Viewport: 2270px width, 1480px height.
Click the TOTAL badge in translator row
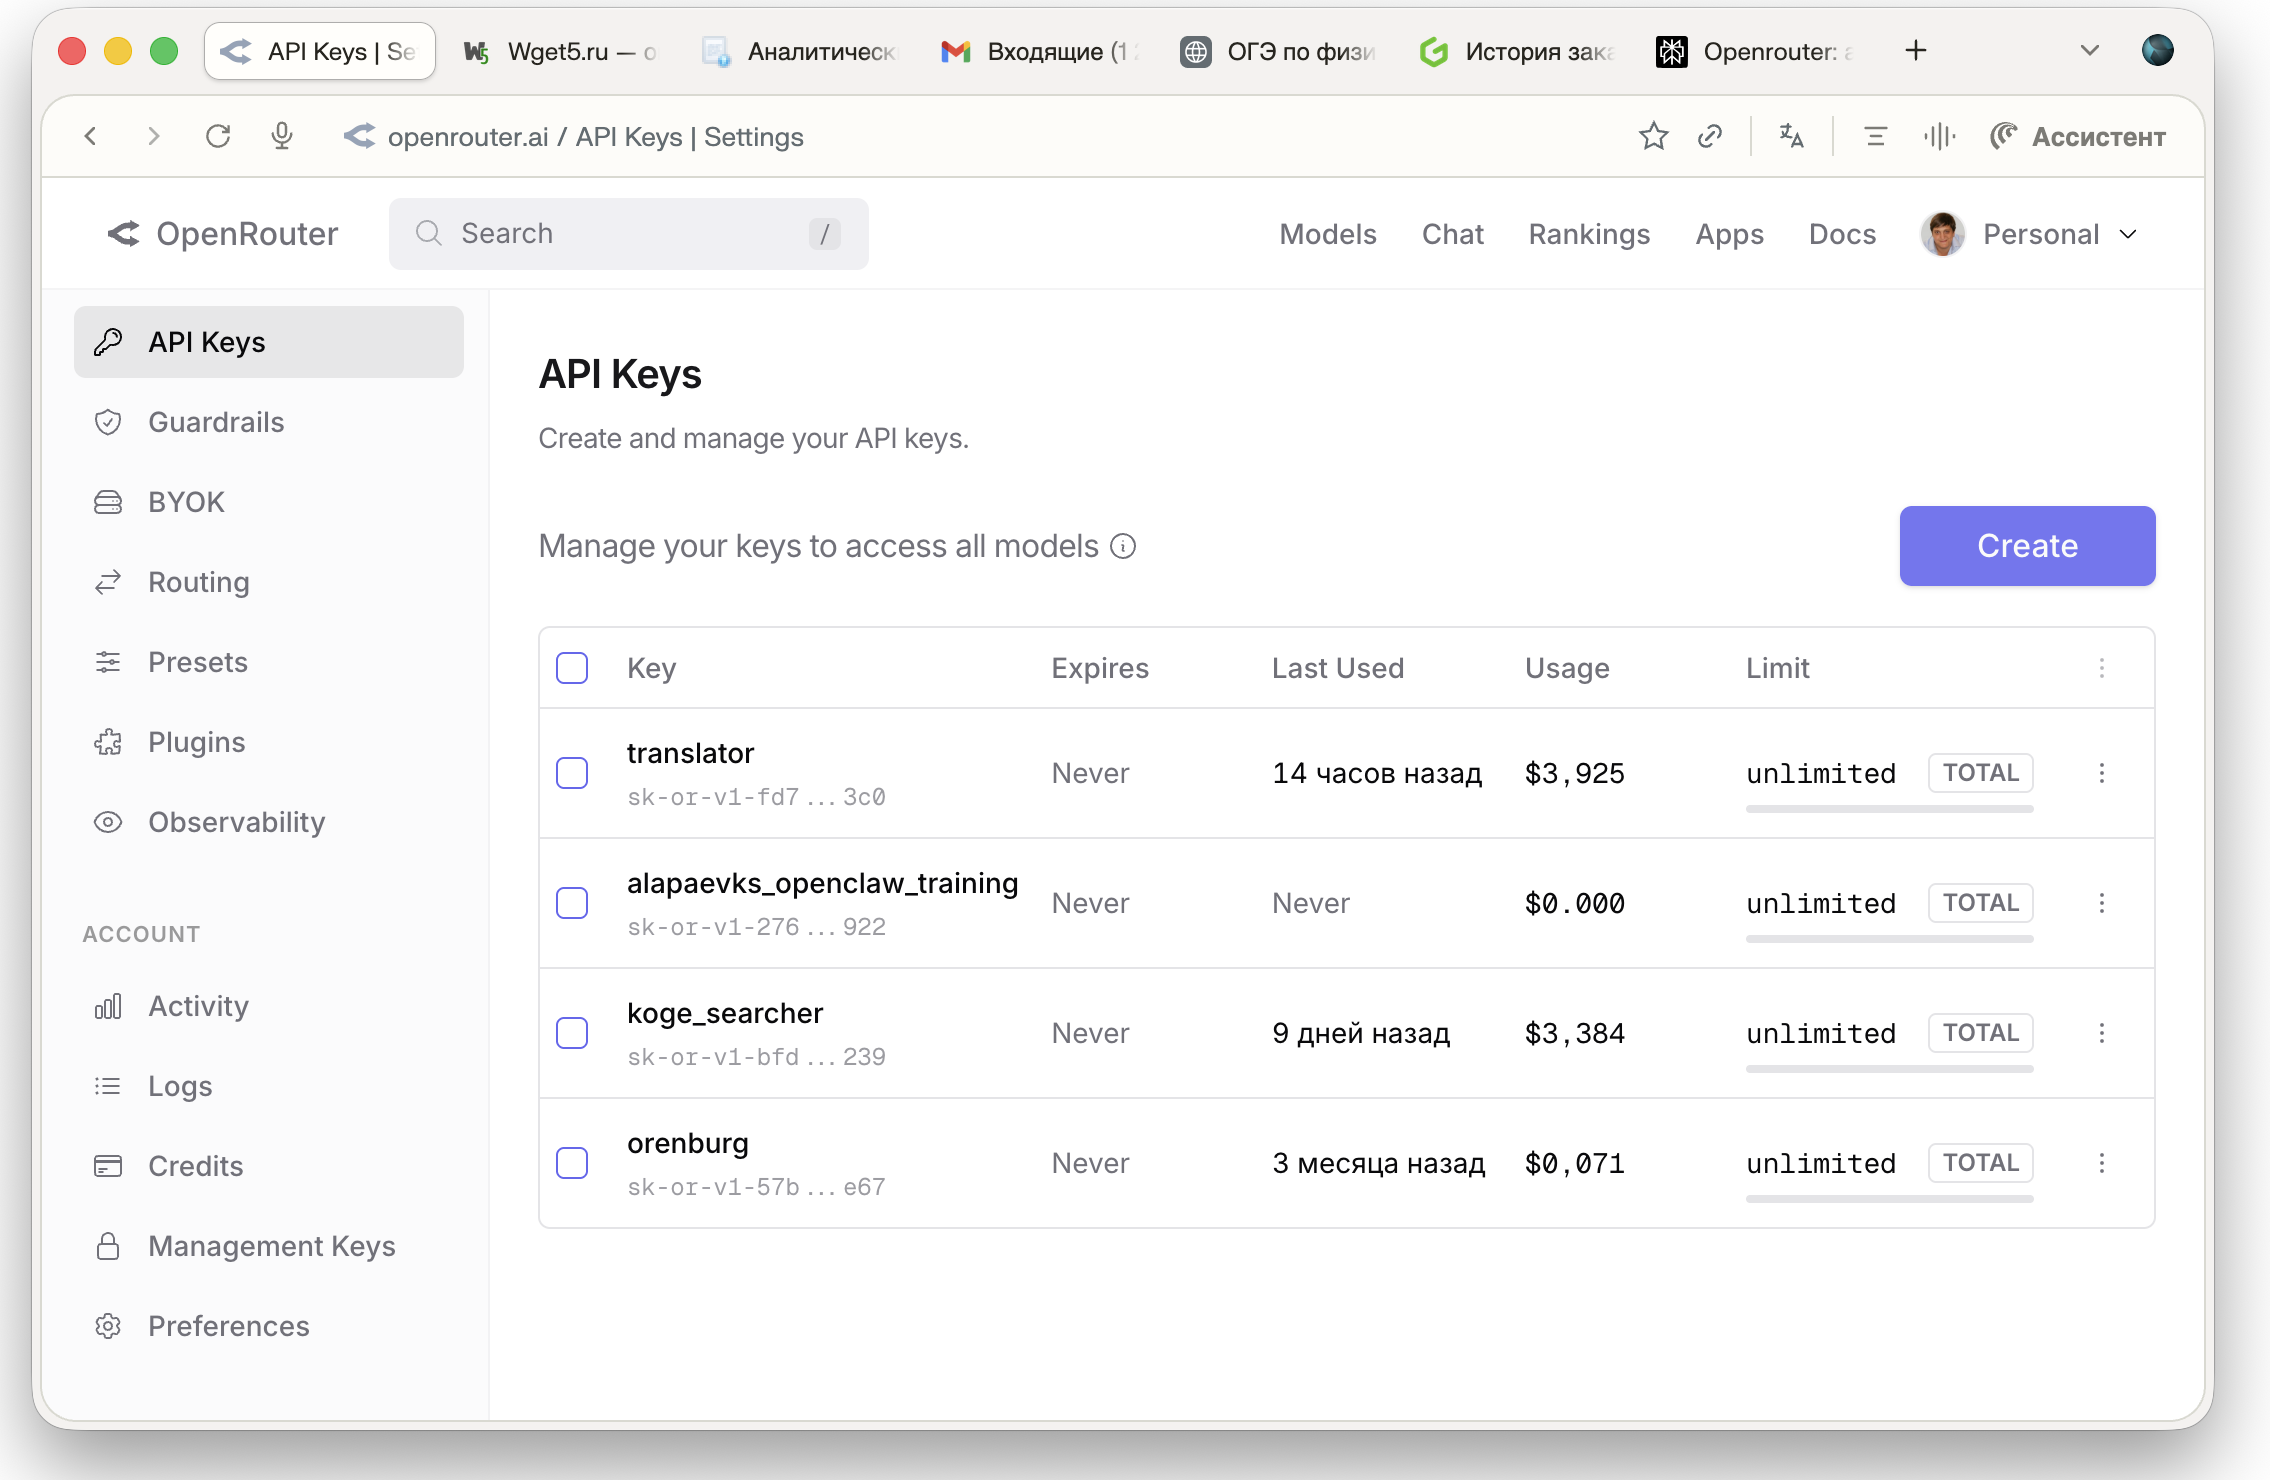pos(1980,773)
